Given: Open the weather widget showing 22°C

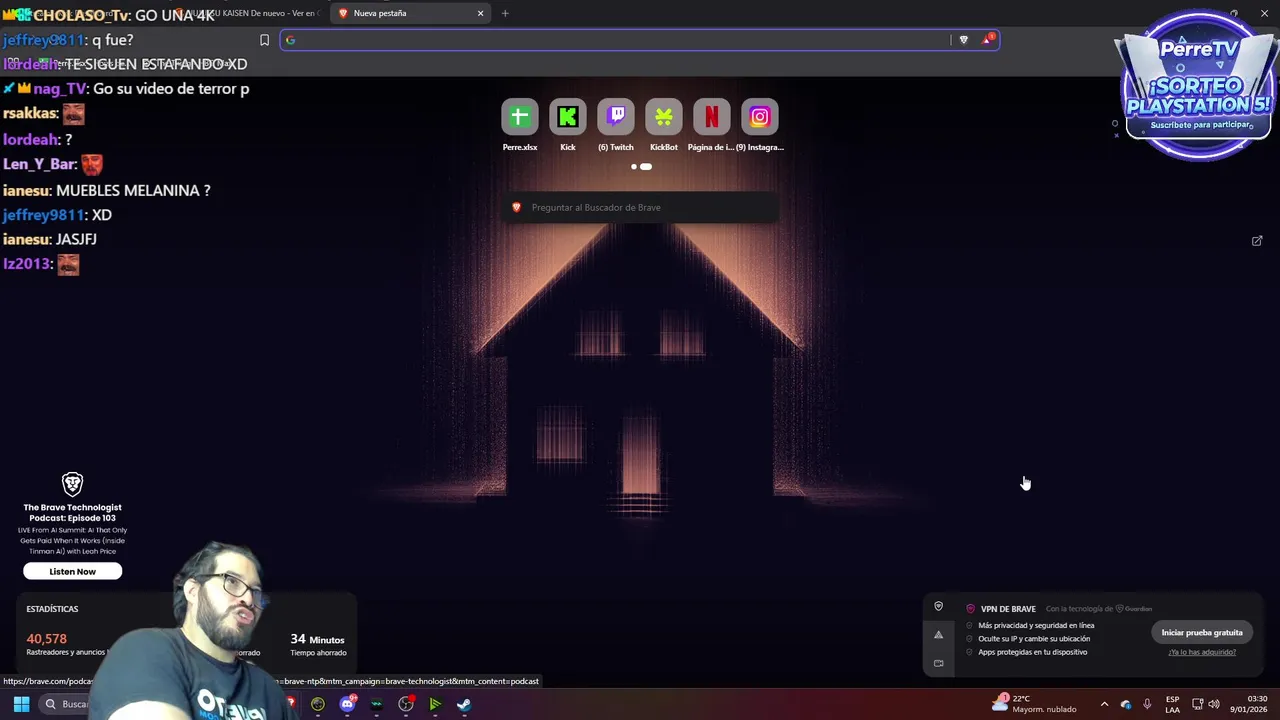Looking at the screenshot, I should point(1035,704).
